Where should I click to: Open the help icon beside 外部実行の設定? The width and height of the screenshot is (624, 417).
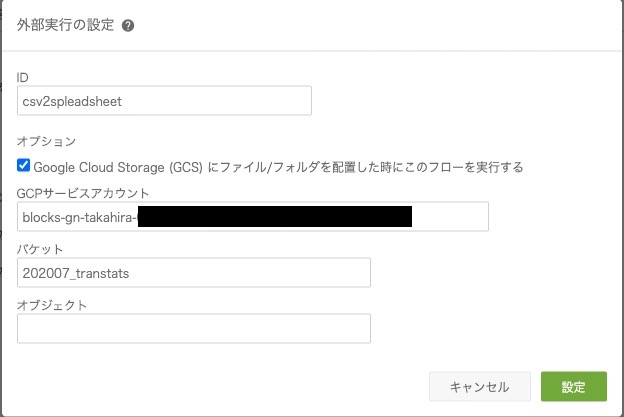click(128, 26)
